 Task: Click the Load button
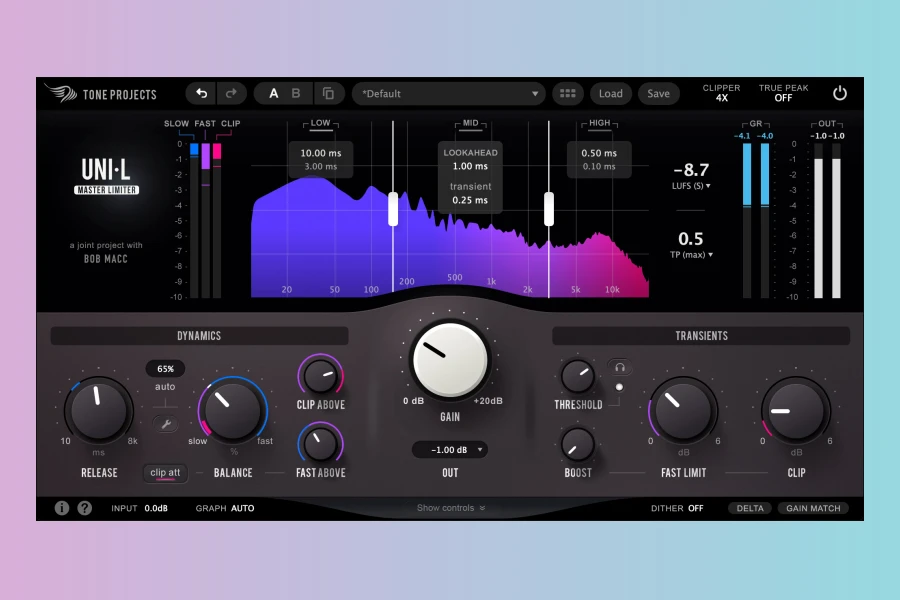coord(611,94)
